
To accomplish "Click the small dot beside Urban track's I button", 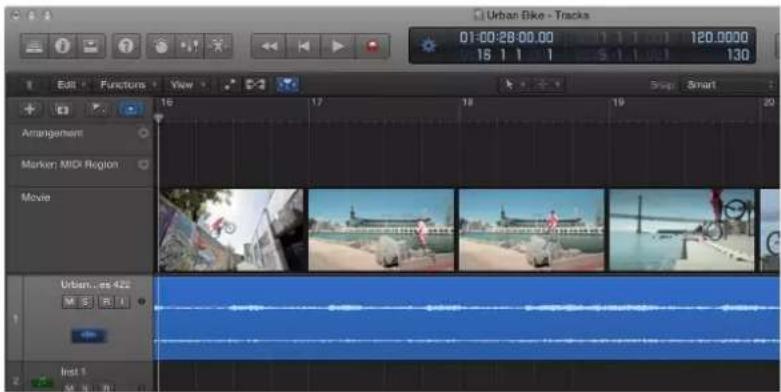I will click(x=141, y=302).
